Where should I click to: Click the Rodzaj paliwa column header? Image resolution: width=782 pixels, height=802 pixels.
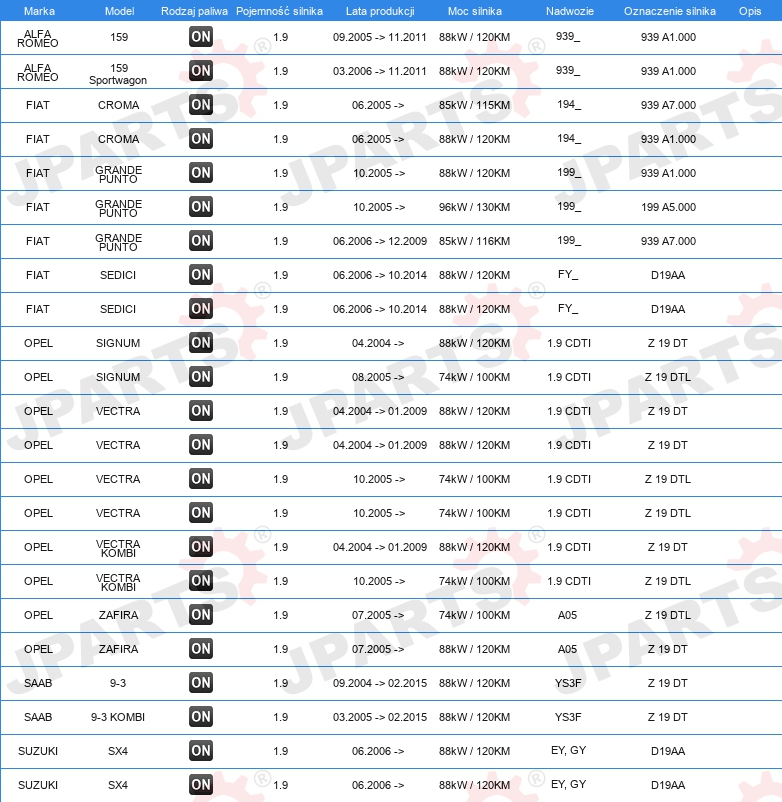coord(194,11)
